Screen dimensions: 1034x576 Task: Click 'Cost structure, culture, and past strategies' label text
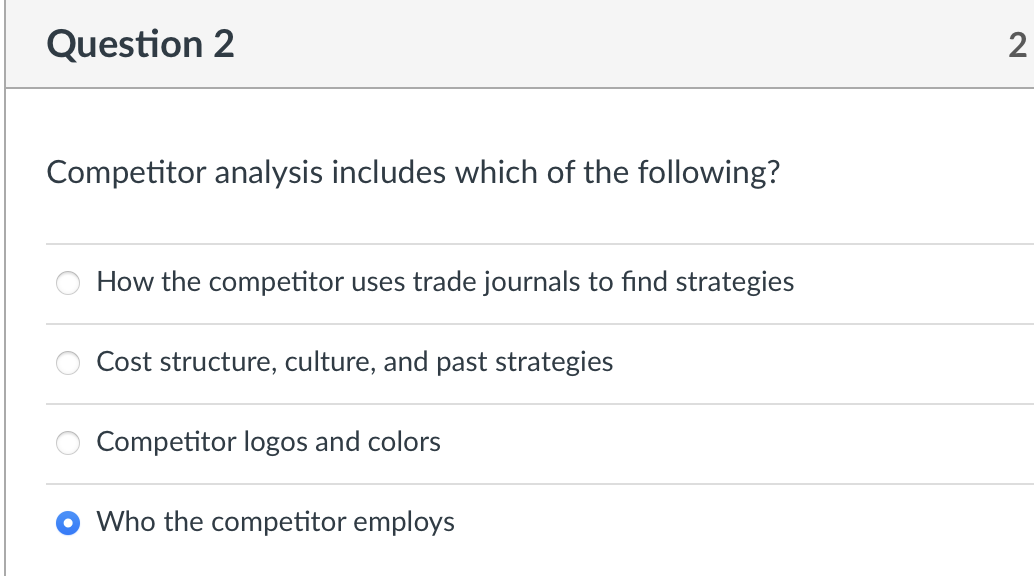coord(354,362)
